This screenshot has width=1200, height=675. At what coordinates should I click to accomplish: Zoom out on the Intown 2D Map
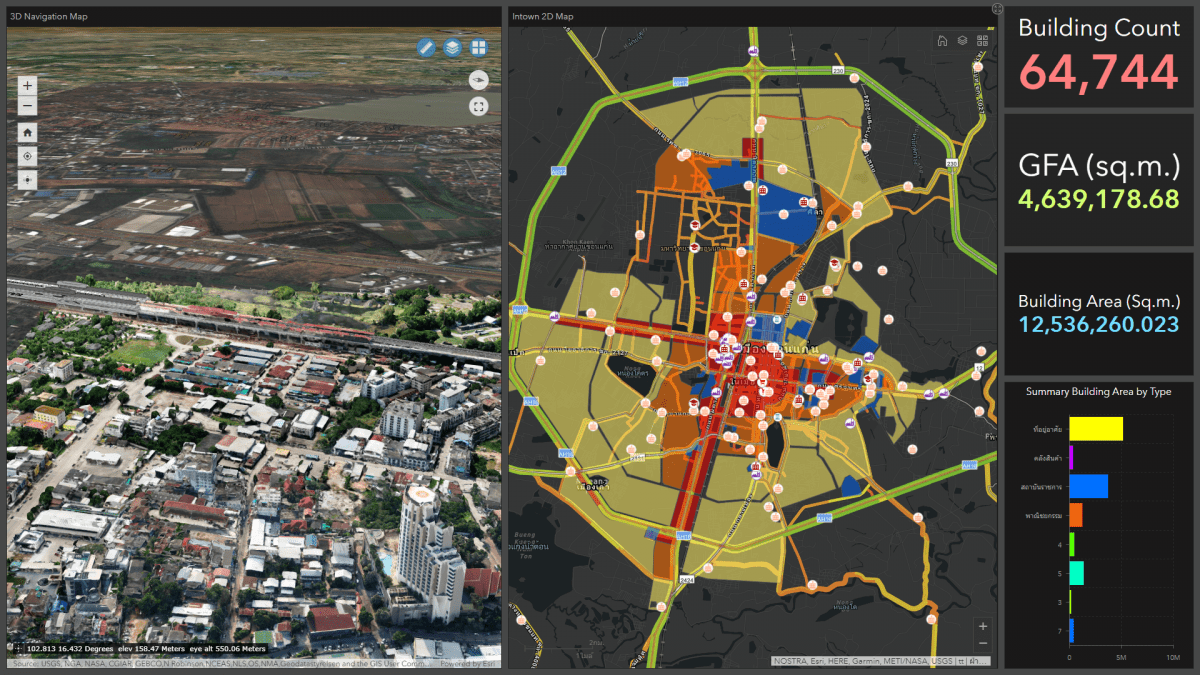pyautogui.click(x=983, y=643)
